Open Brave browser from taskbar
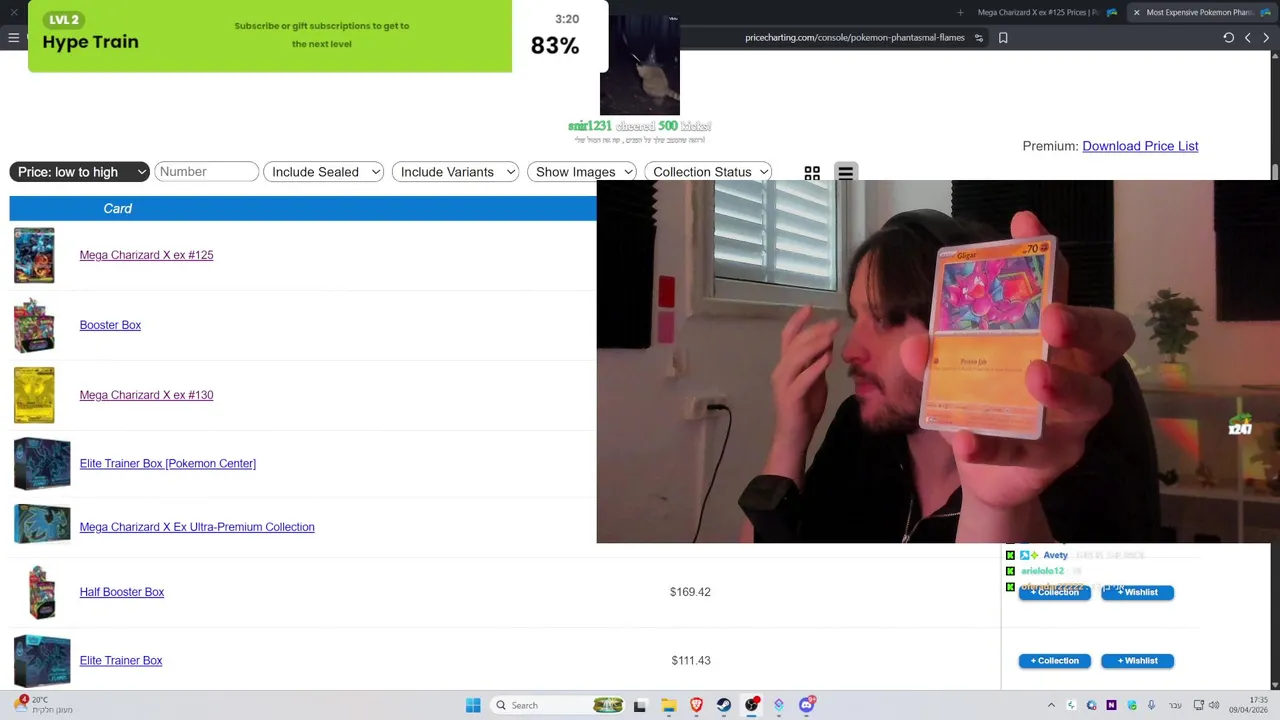This screenshot has height=720, width=1280. coord(697,705)
